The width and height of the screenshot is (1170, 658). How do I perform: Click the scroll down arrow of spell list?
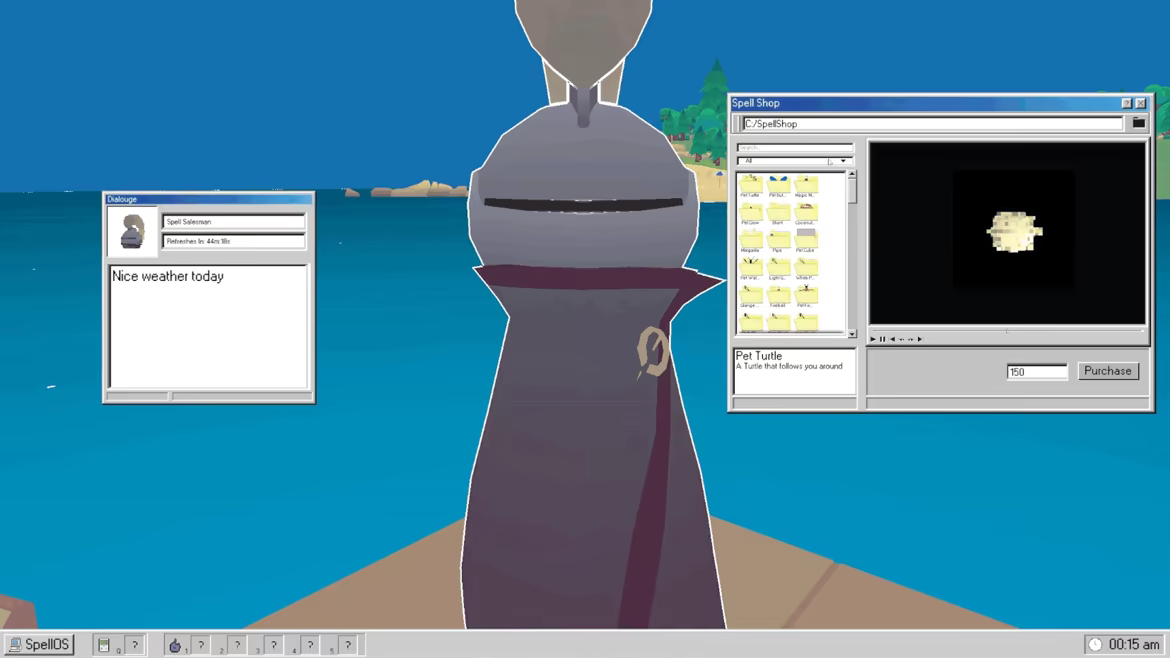[x=852, y=333]
